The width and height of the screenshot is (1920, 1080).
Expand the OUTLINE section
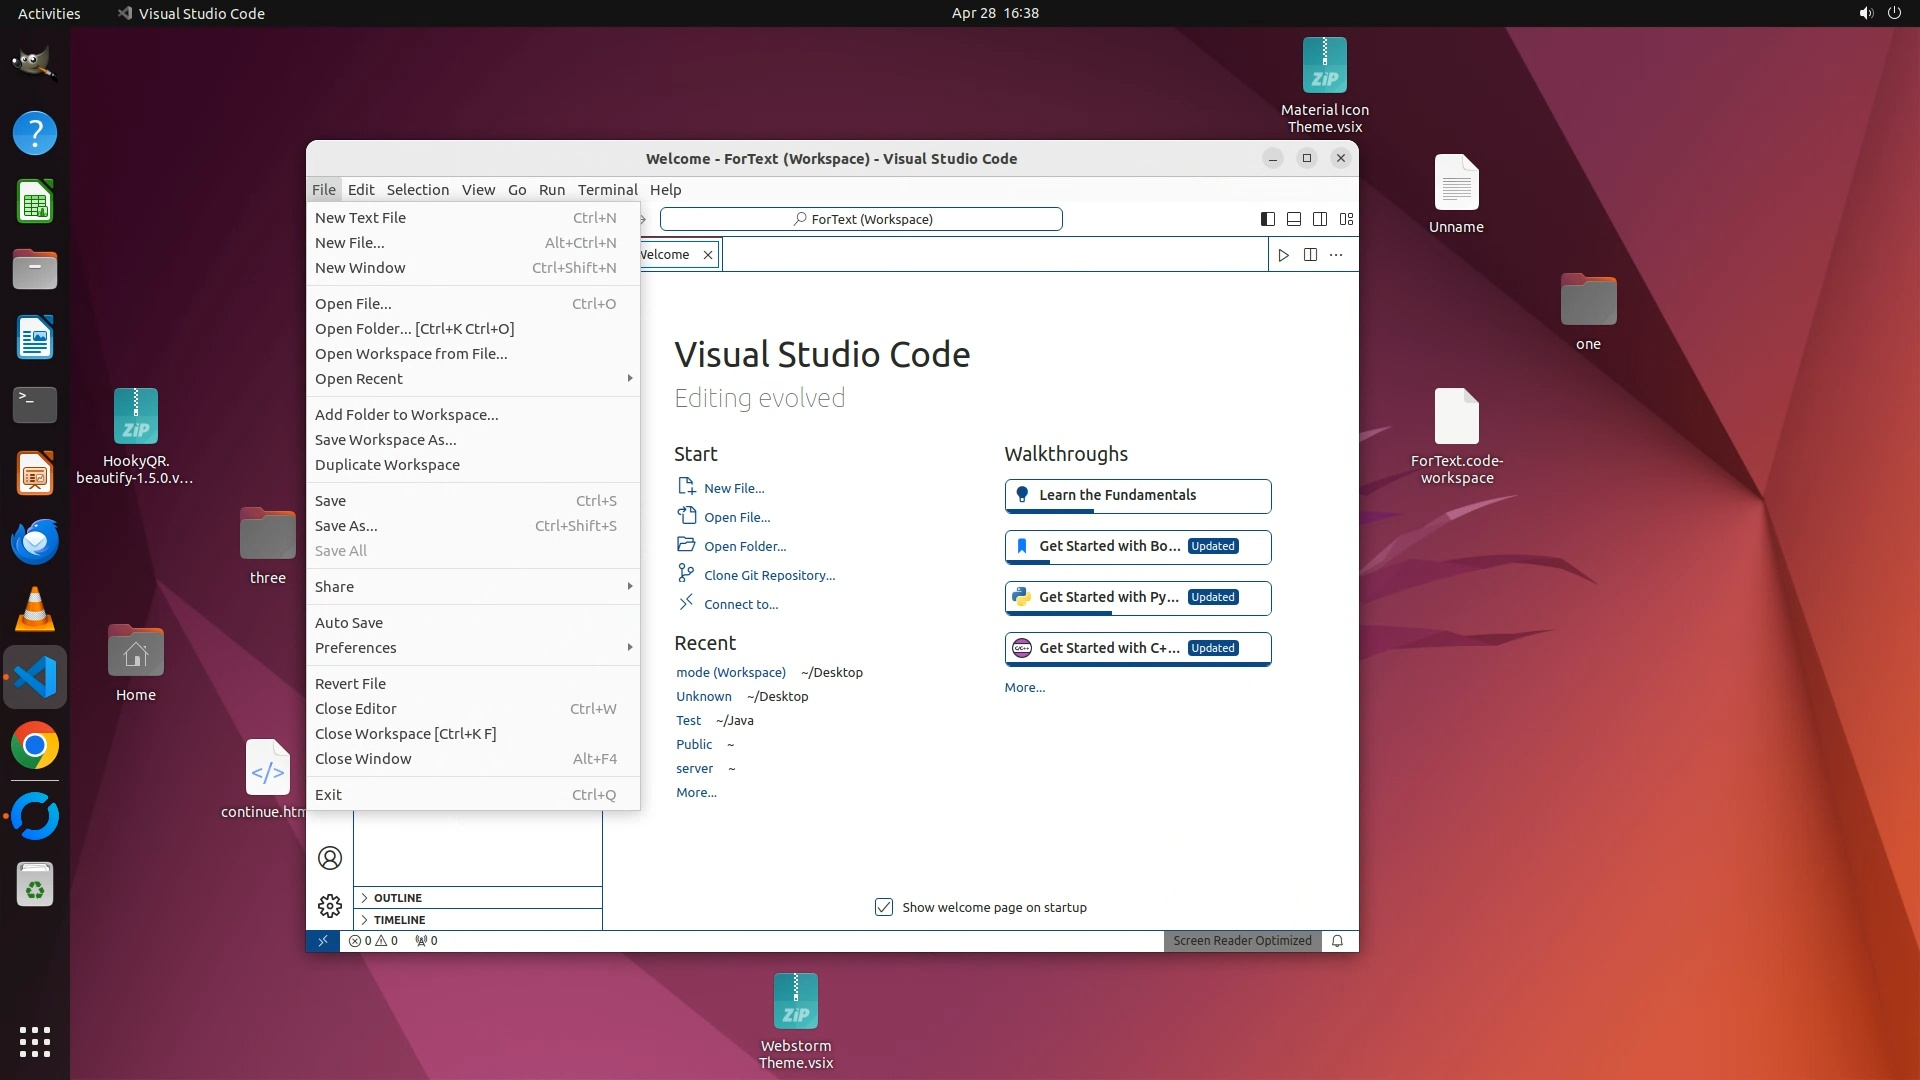point(398,898)
